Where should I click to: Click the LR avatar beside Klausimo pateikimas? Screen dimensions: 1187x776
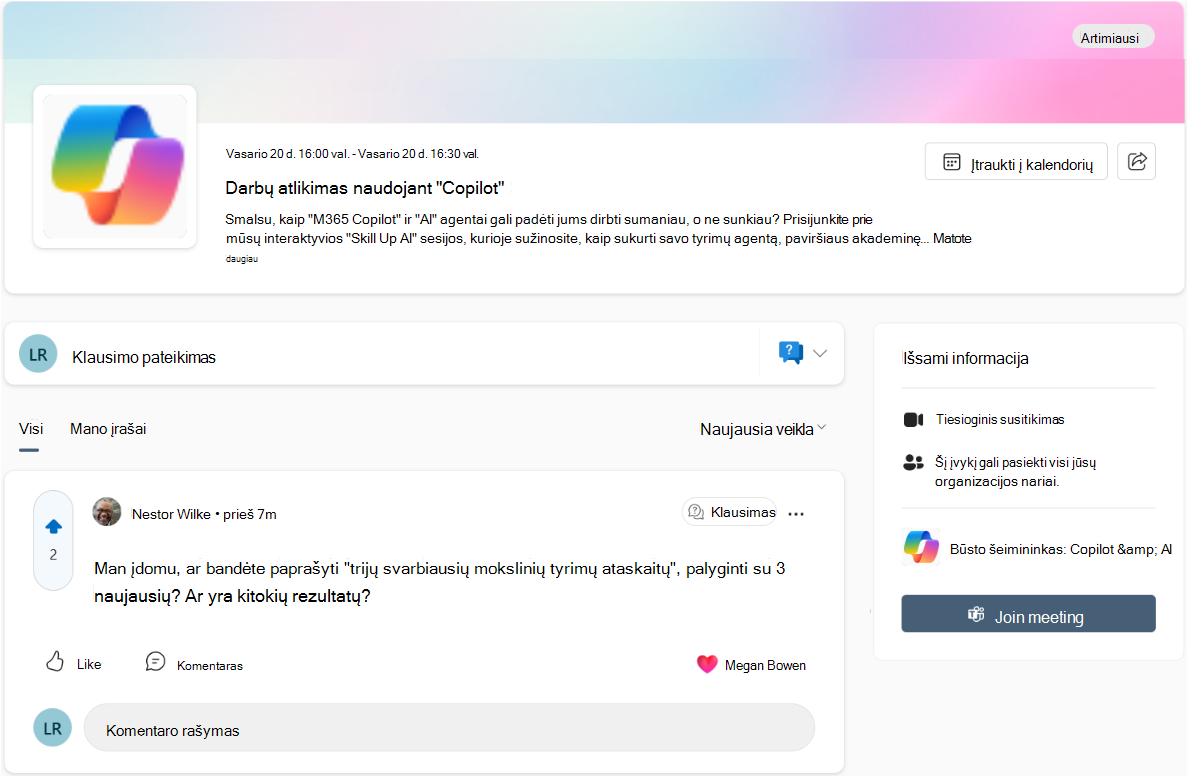(38, 354)
